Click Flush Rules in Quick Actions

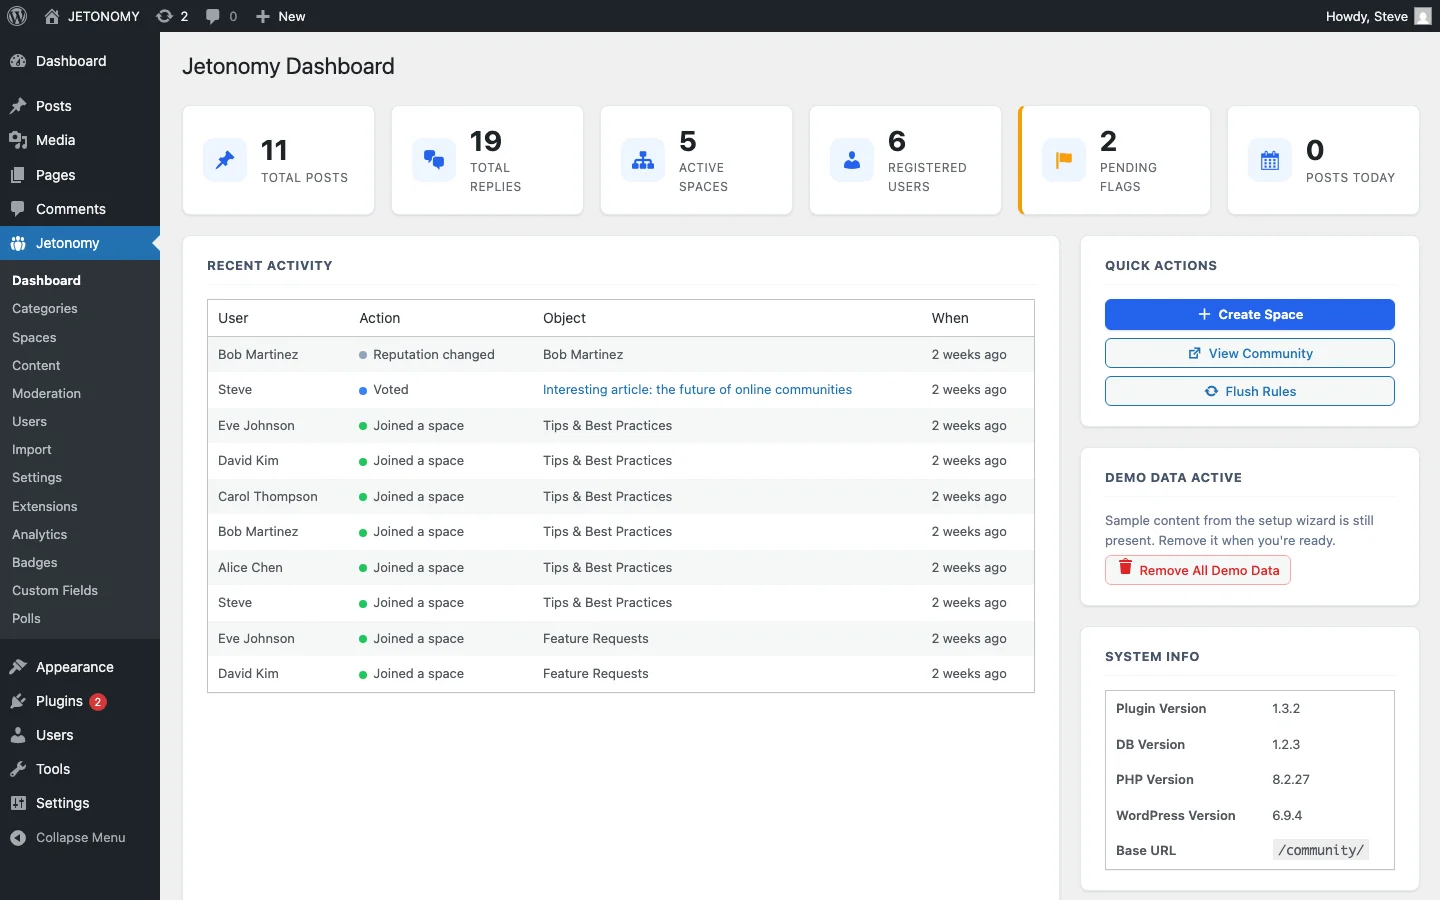[x=1249, y=391]
